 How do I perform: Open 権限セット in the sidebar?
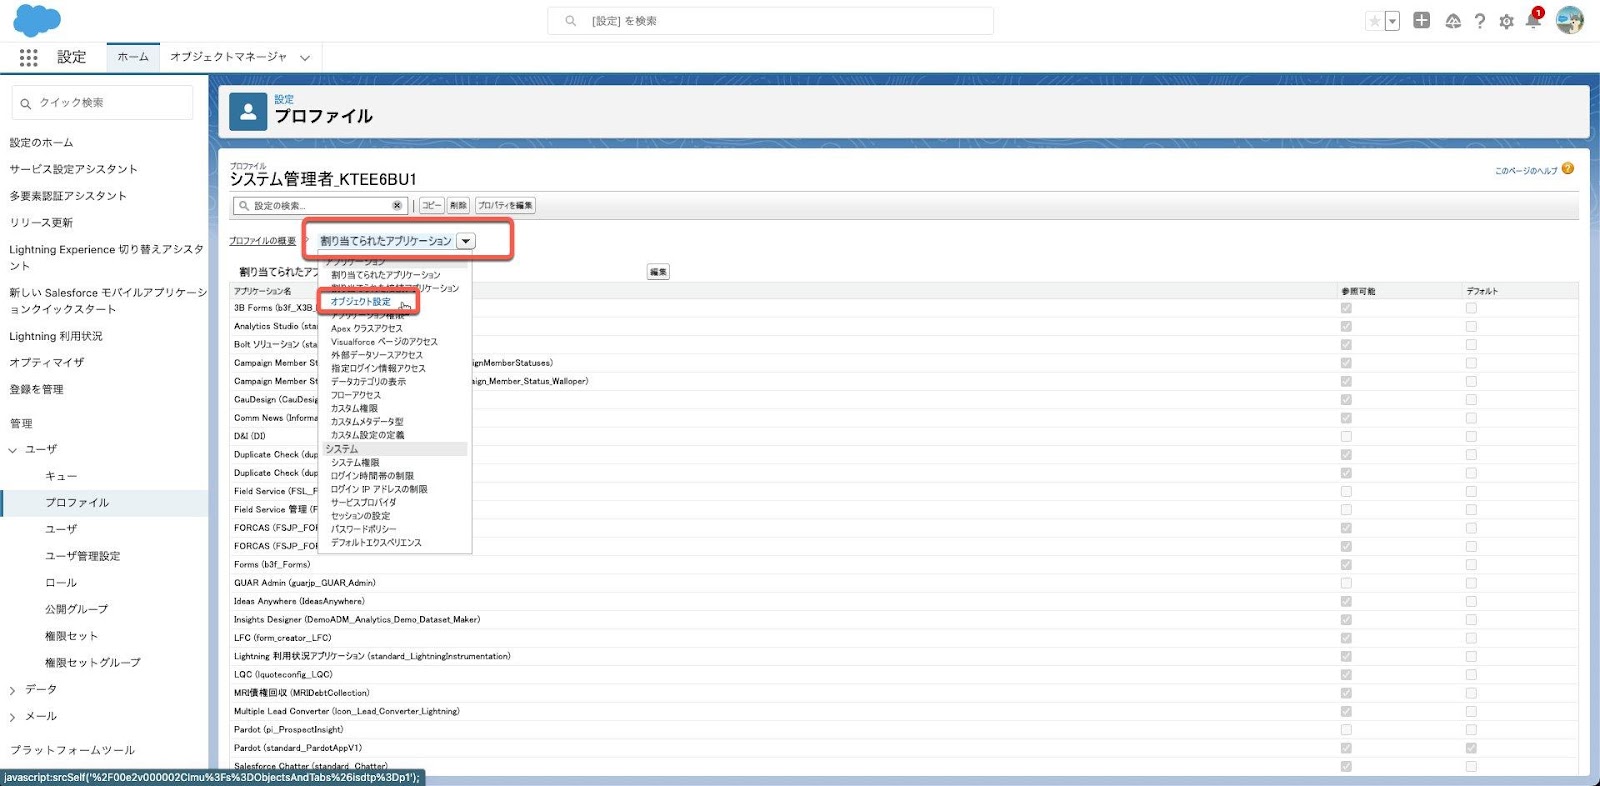coord(71,636)
